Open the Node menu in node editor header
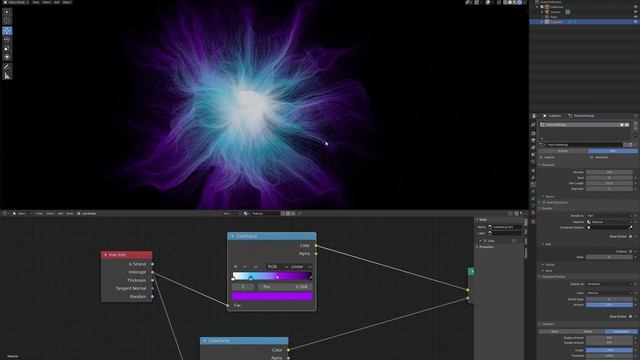 pos(69,213)
